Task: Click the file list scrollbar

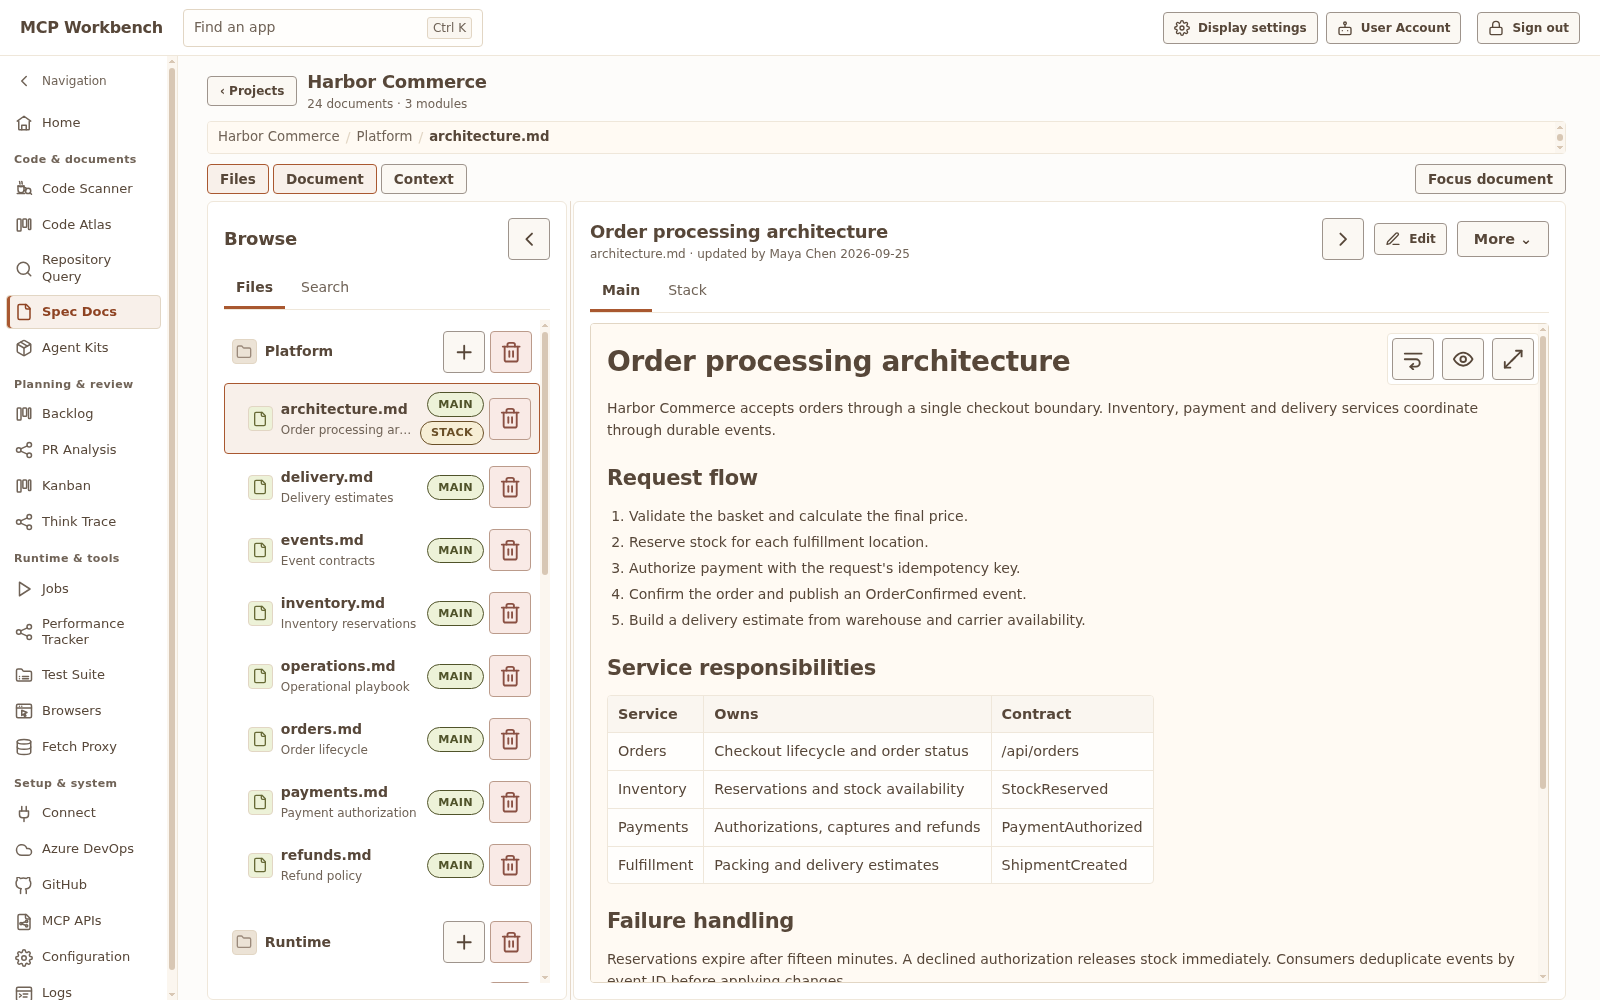Action: tap(545, 455)
